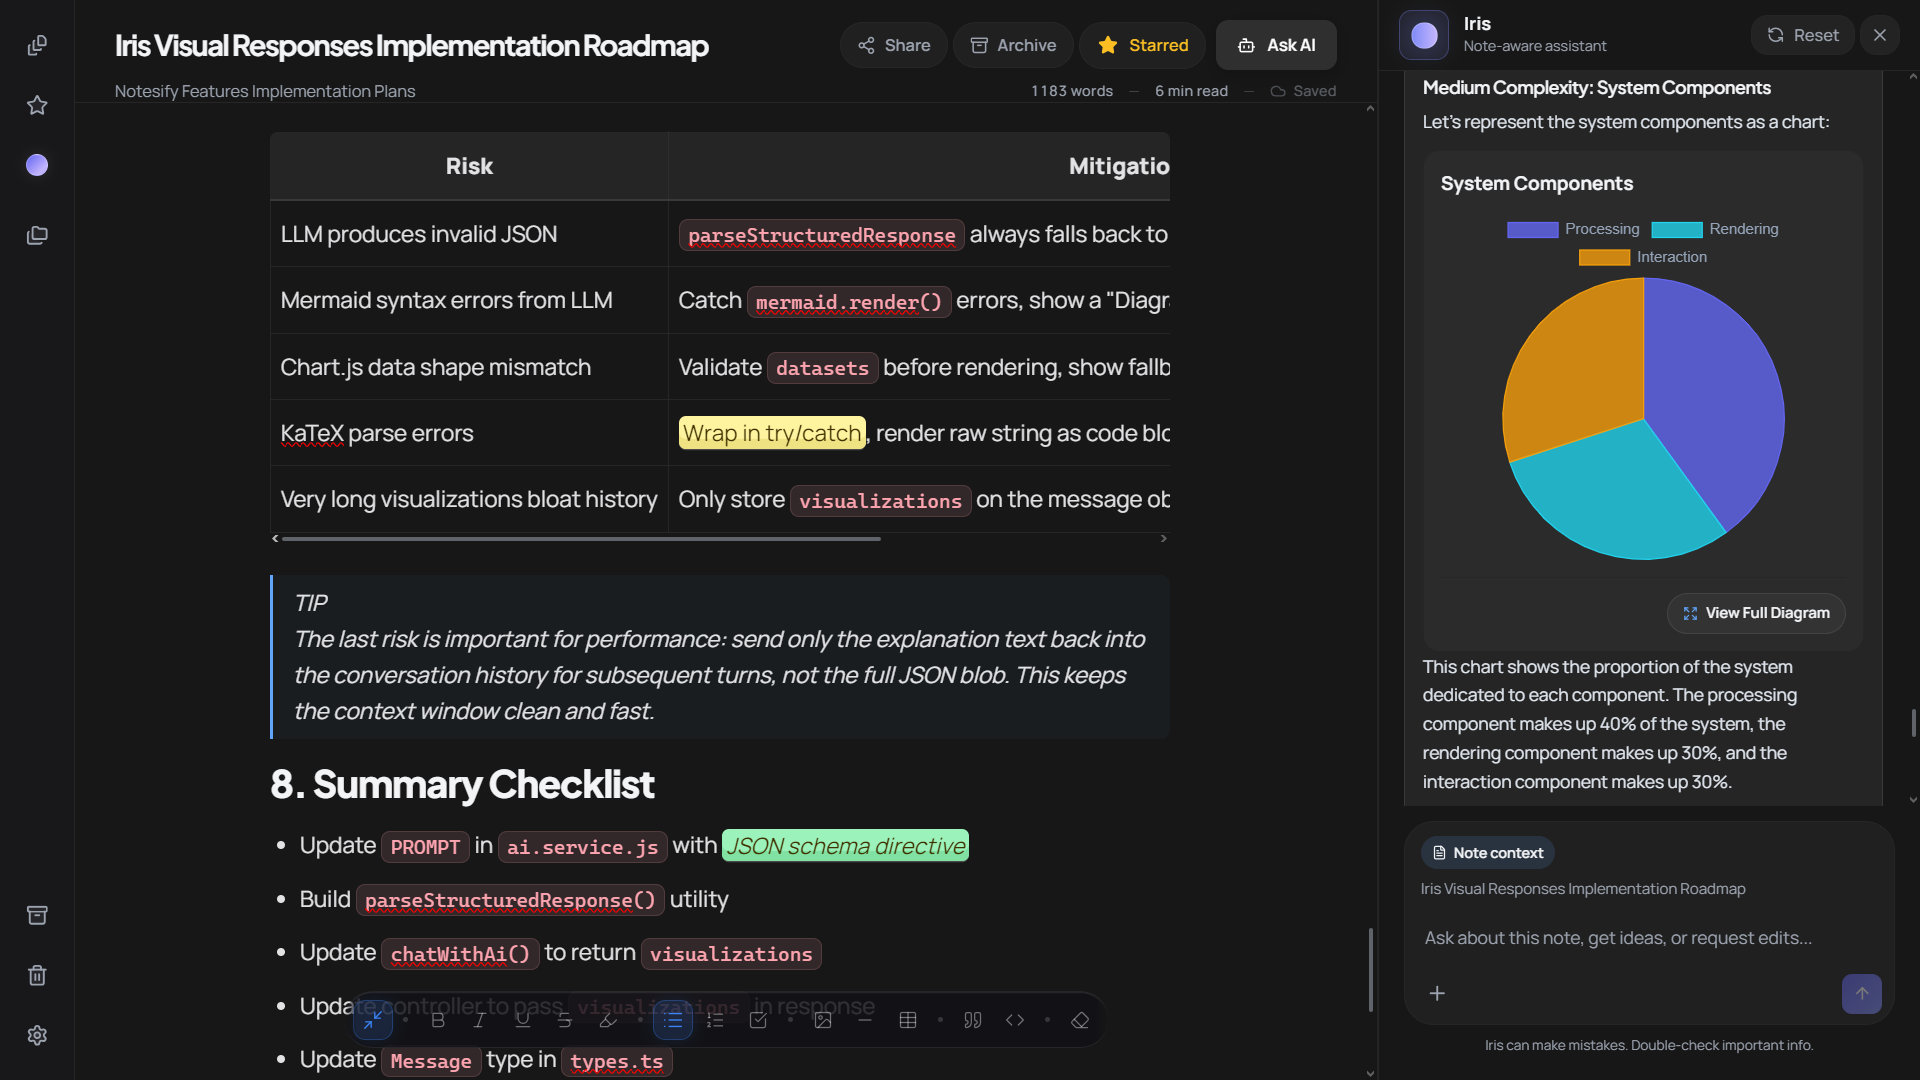The width and height of the screenshot is (1920, 1080).
Task: Add attachment with plus icon
Action: (1437, 993)
